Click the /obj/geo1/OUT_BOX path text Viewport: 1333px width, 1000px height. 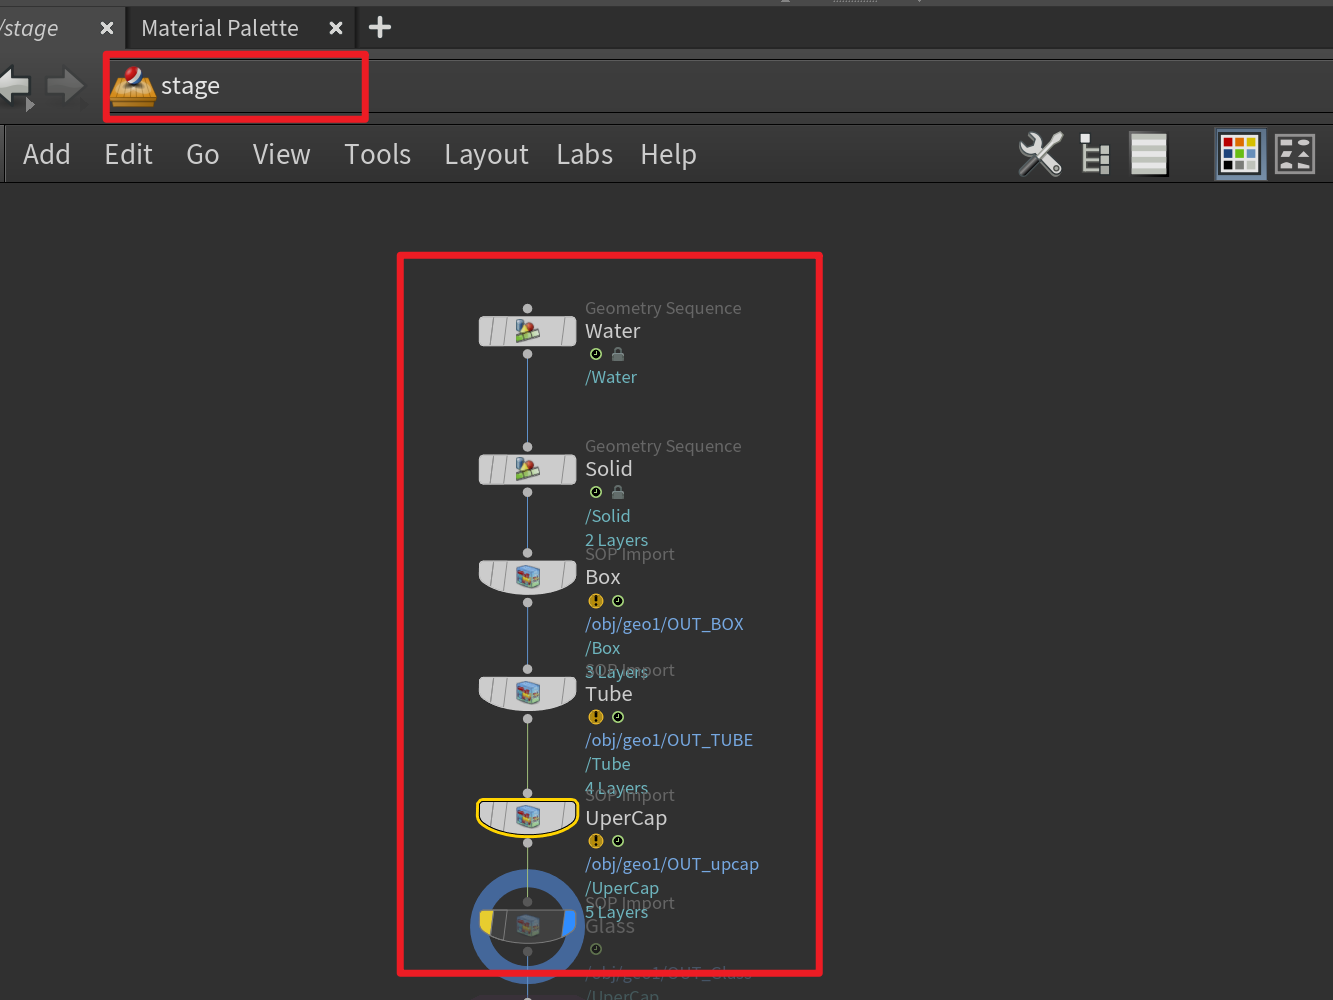pos(665,624)
